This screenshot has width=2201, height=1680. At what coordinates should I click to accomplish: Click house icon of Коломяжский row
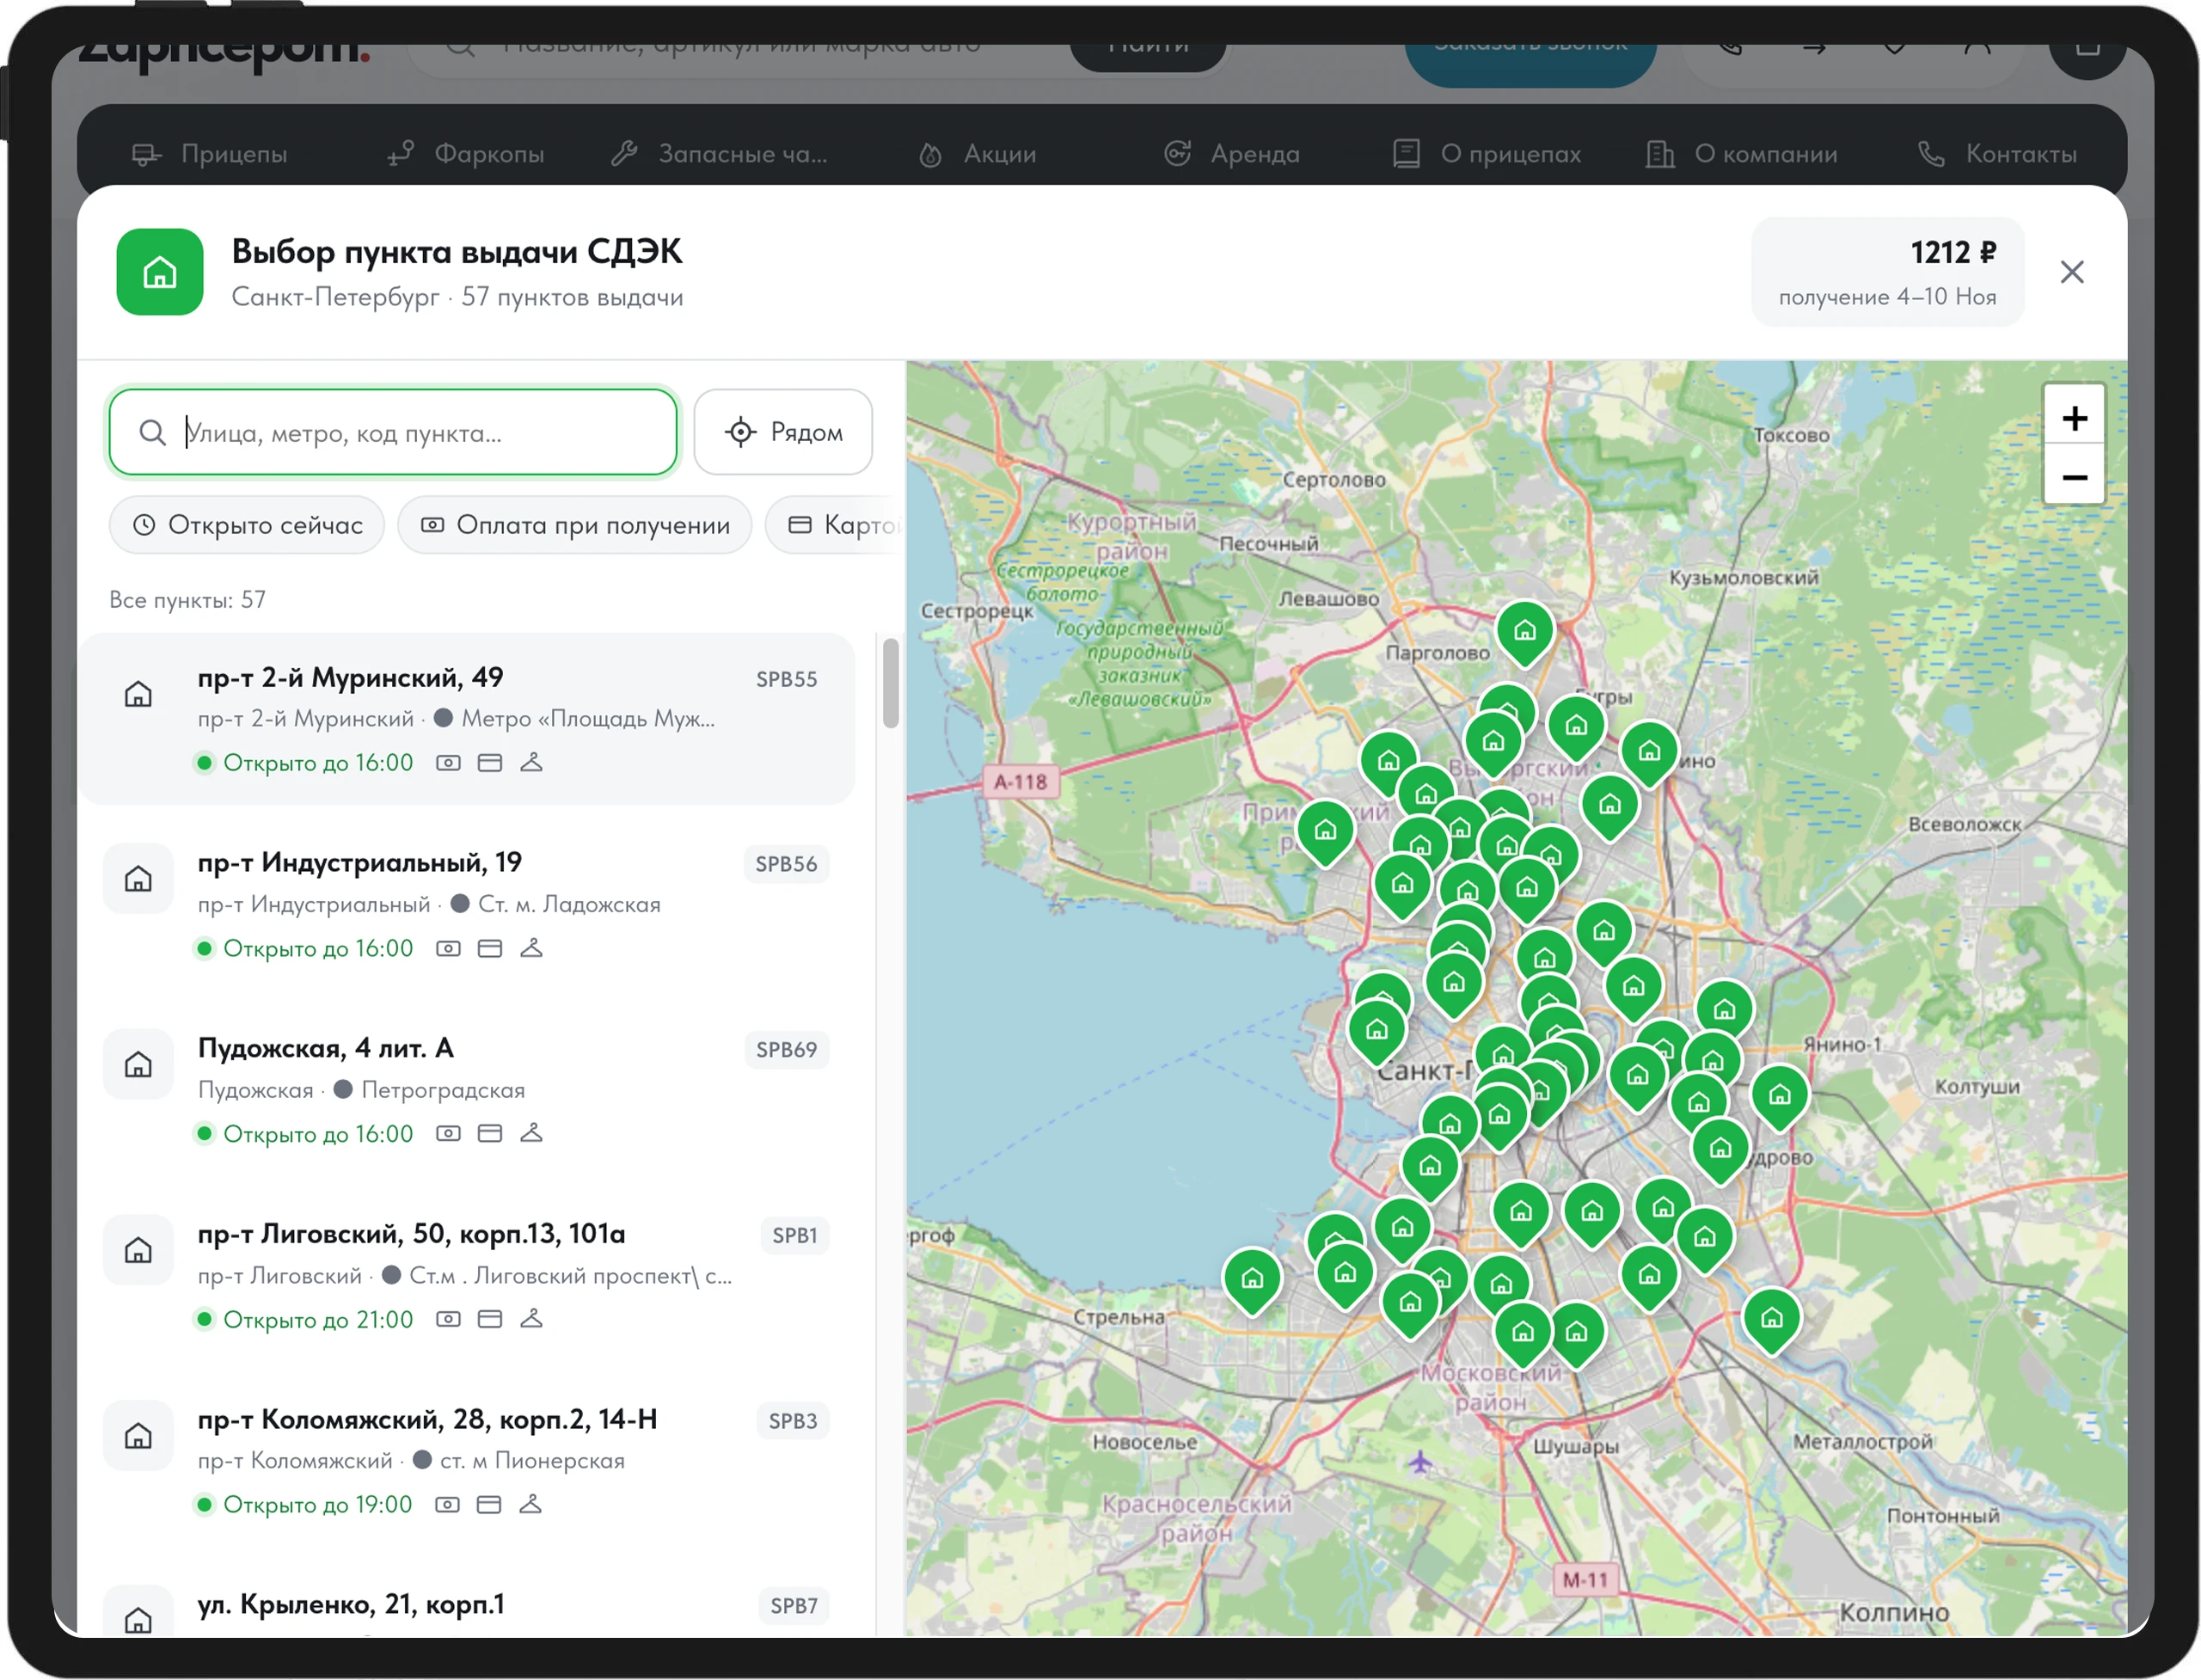pyautogui.click(x=138, y=1436)
